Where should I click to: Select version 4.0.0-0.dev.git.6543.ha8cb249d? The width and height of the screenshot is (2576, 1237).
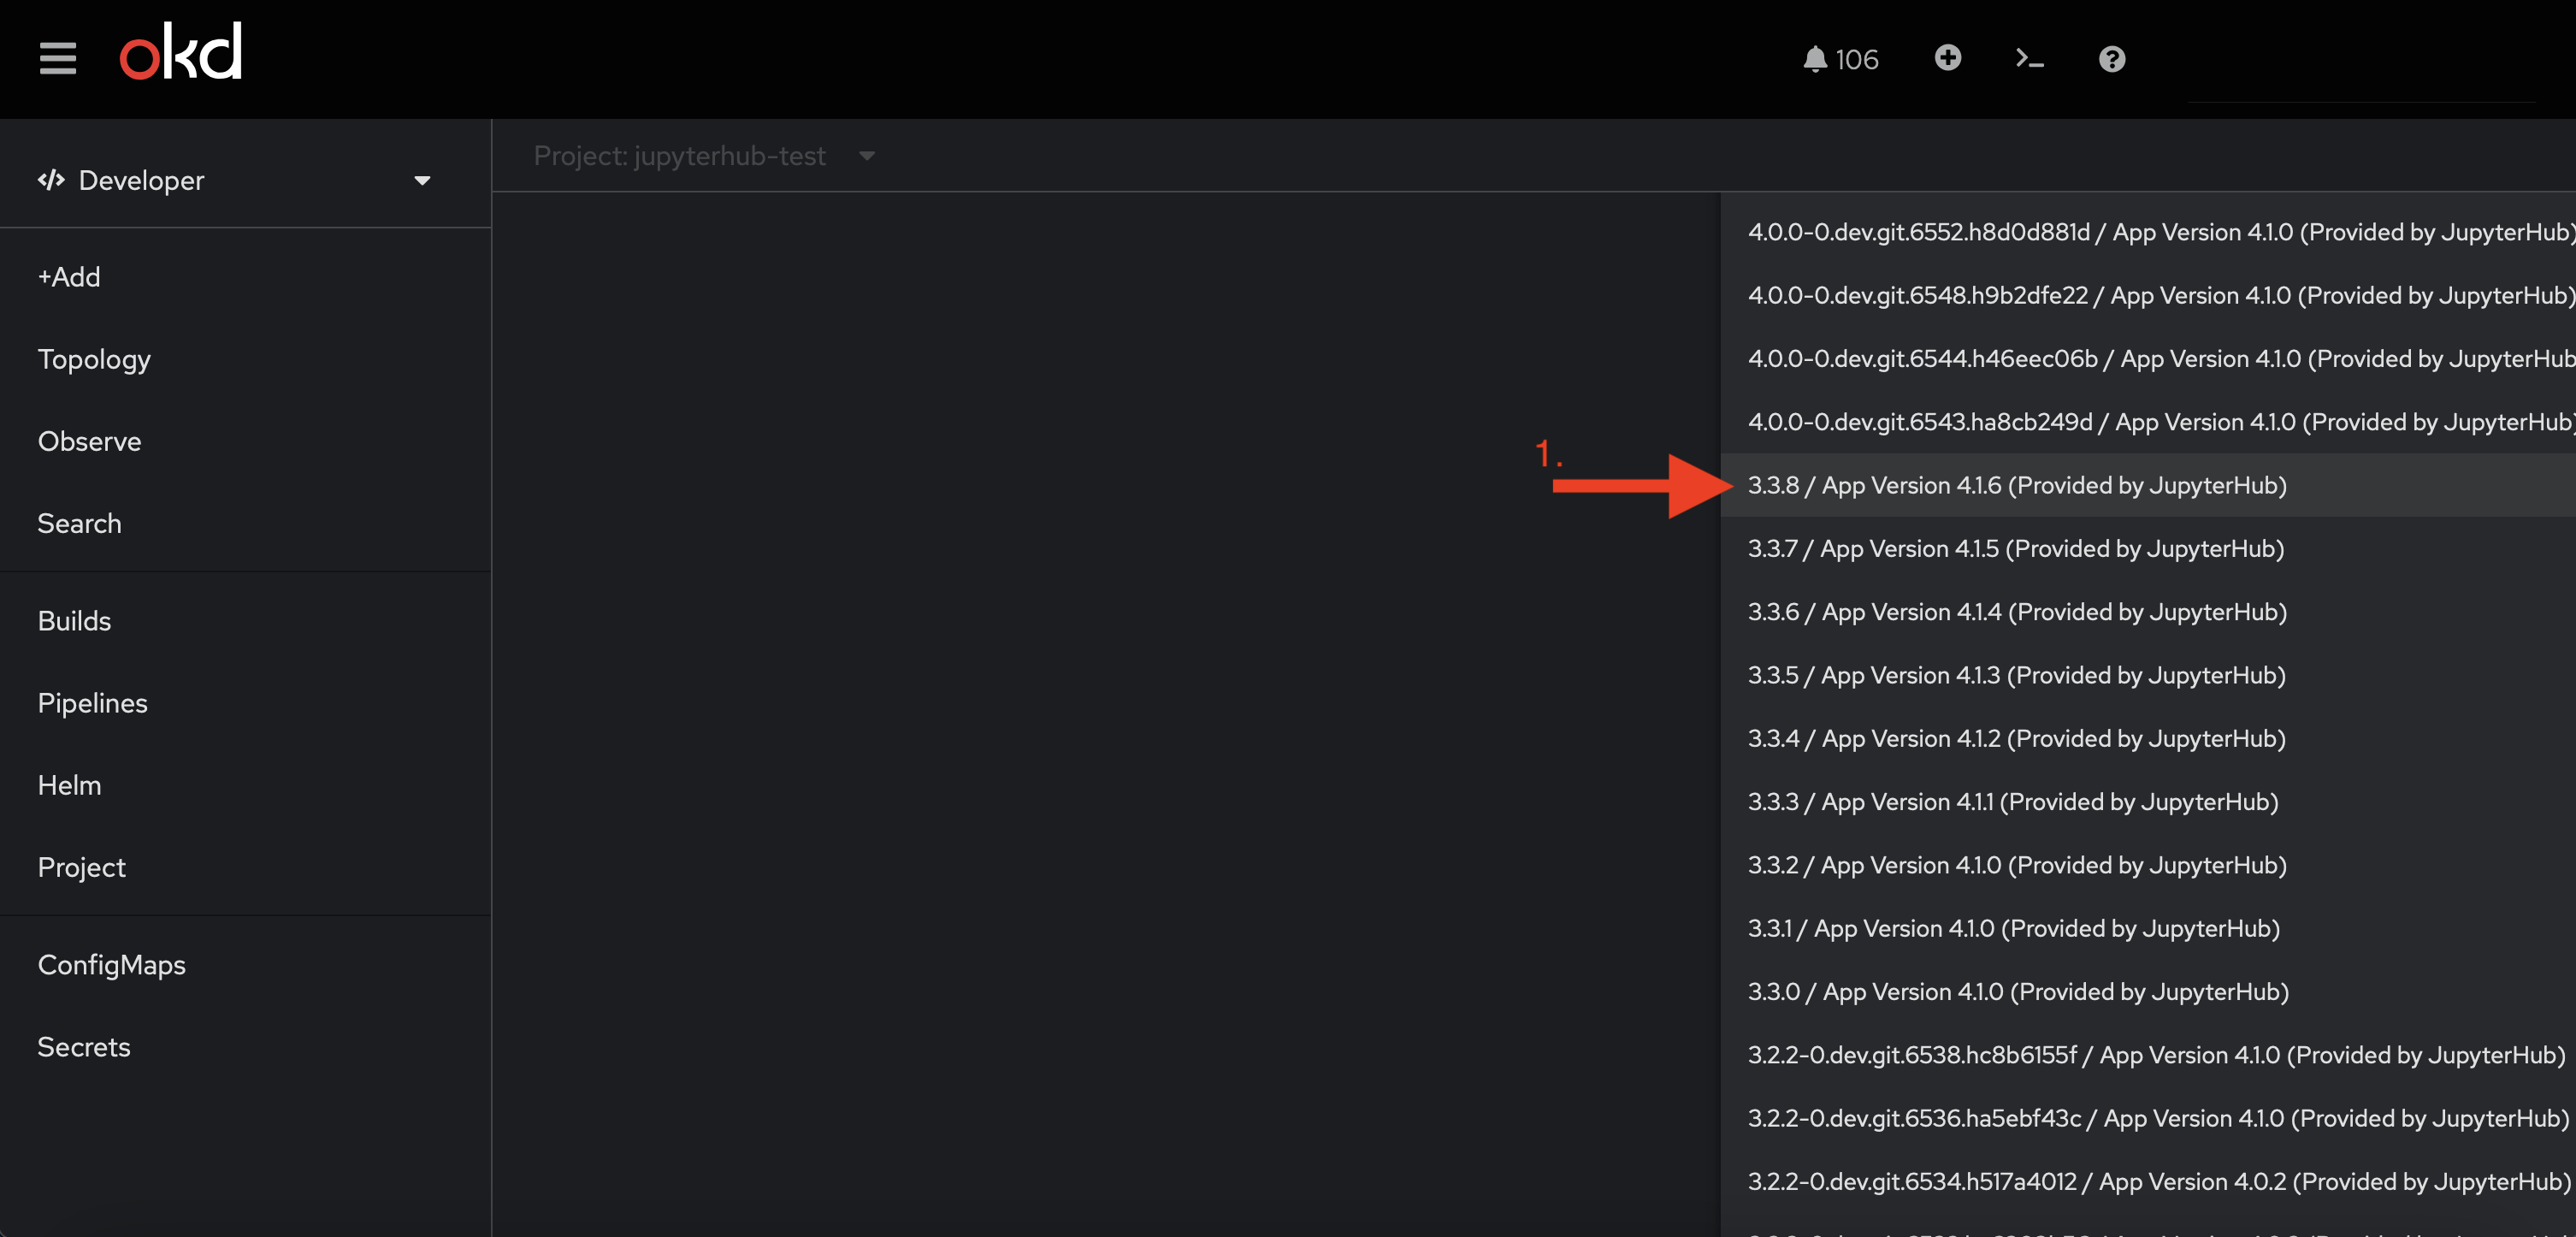(x=2148, y=422)
